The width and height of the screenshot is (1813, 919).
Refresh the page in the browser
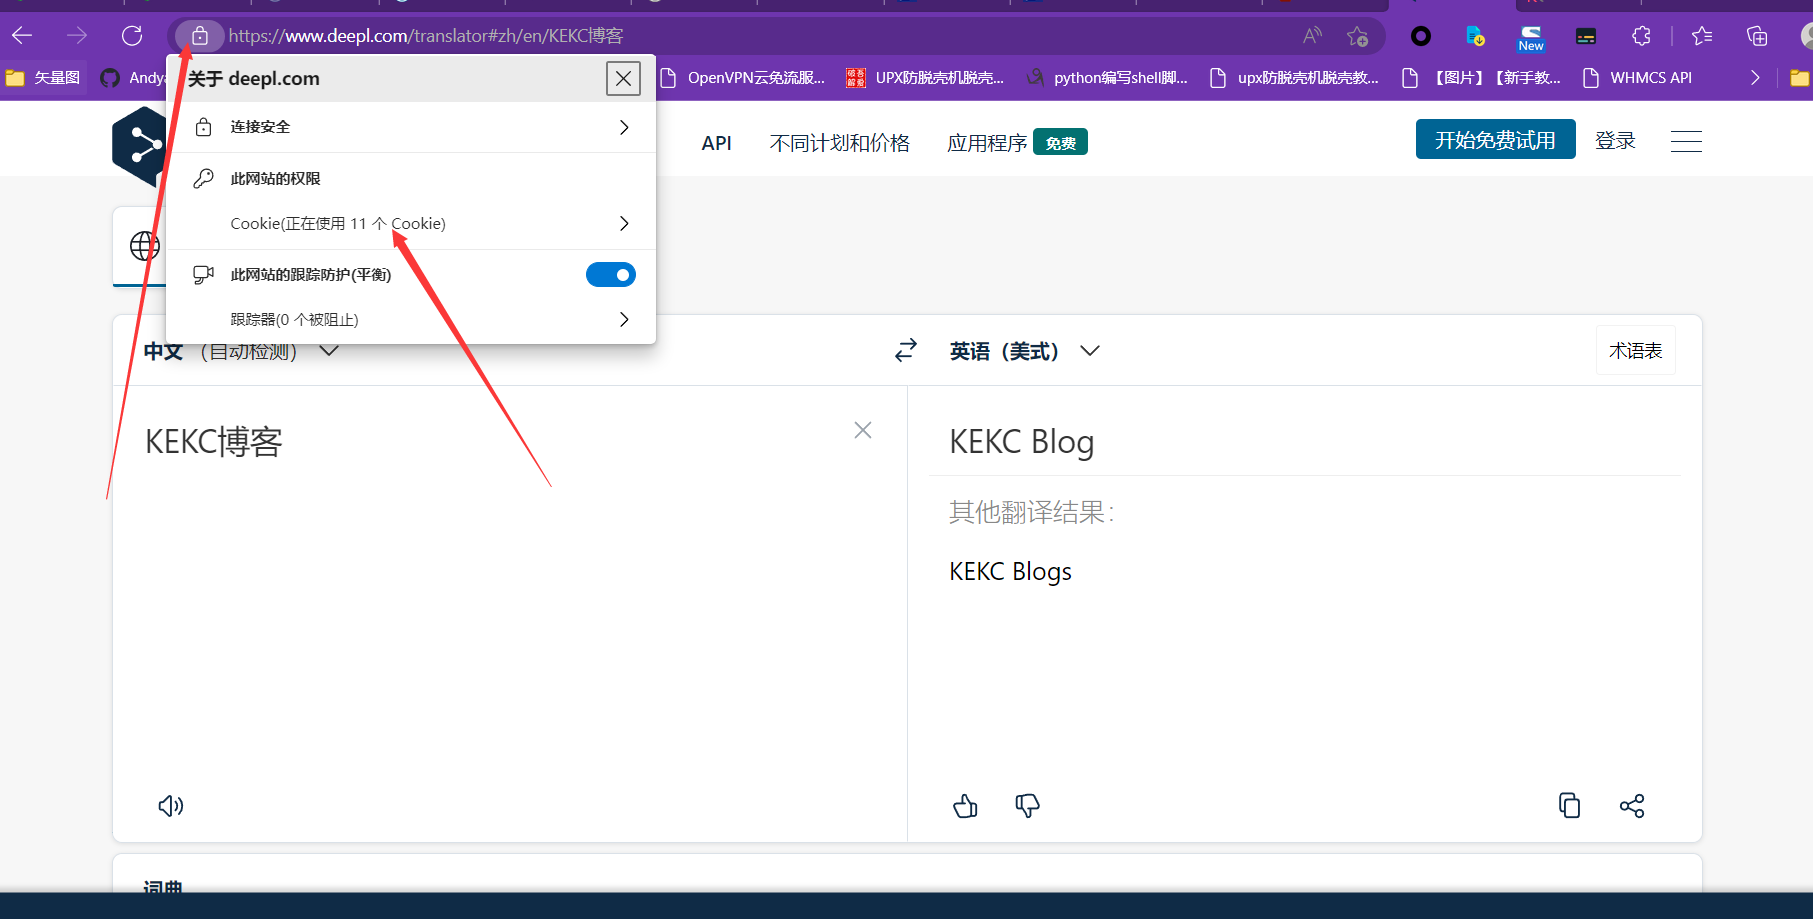point(132,36)
